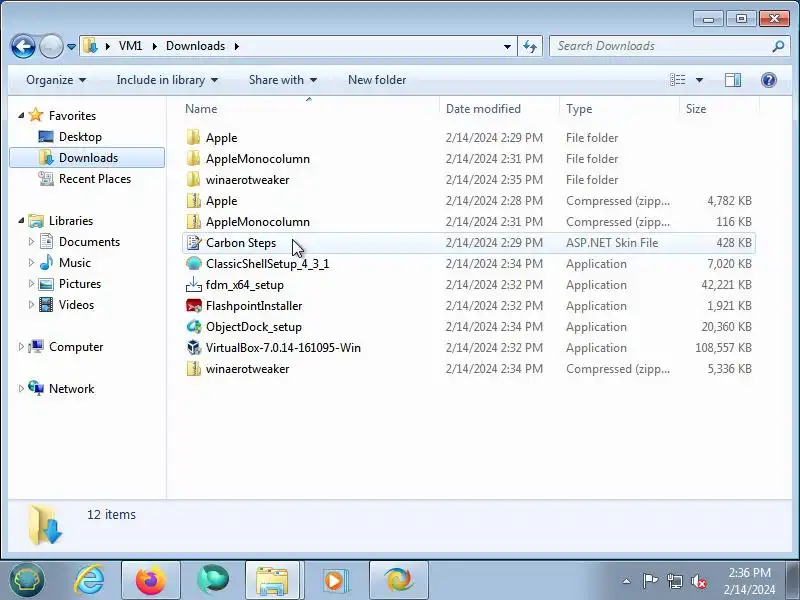Select the ClassicShellSetup_4_3_1 shell icon
Viewport: 800px width, 600px height.
(193, 263)
